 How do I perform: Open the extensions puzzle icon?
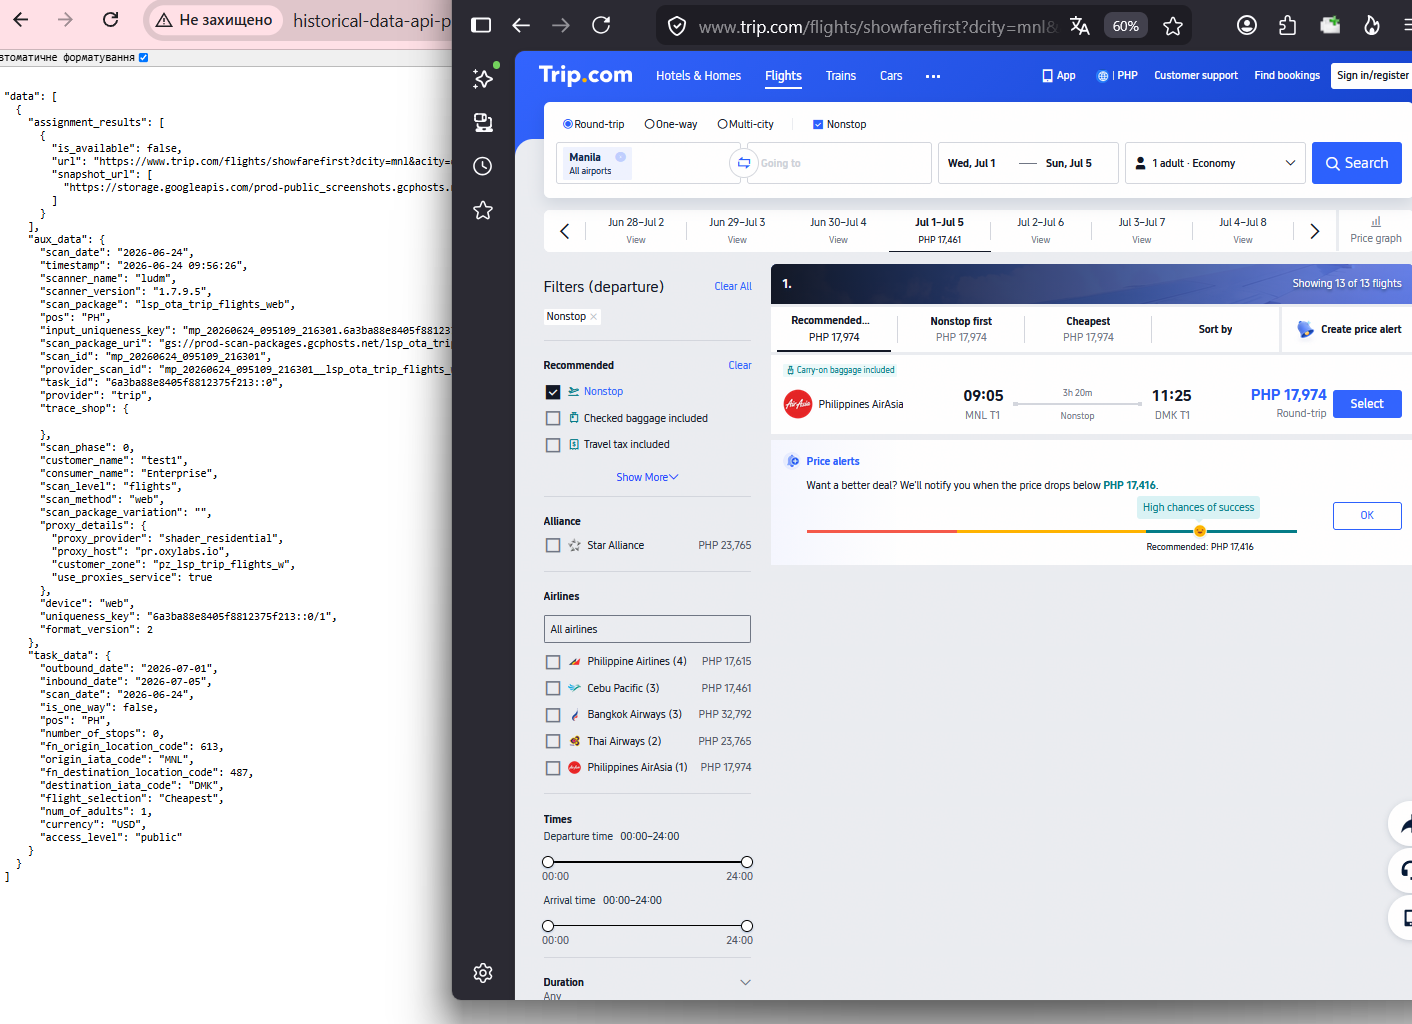point(1288,25)
